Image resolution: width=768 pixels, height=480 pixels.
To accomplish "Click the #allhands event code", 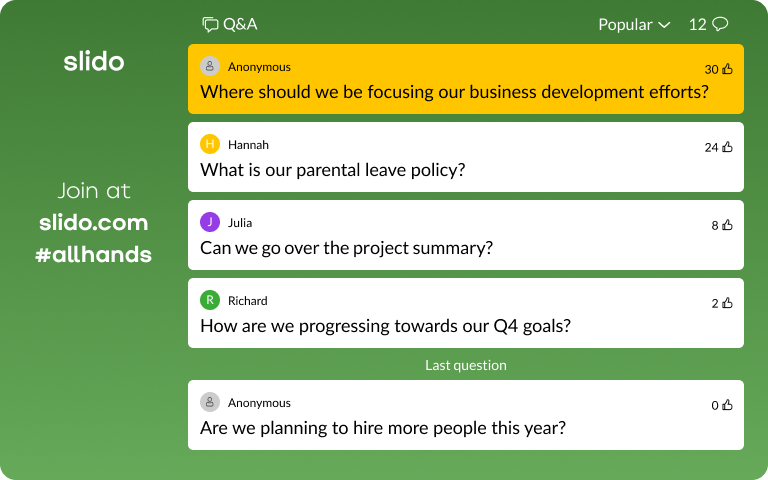I will pyautogui.click(x=93, y=254).
